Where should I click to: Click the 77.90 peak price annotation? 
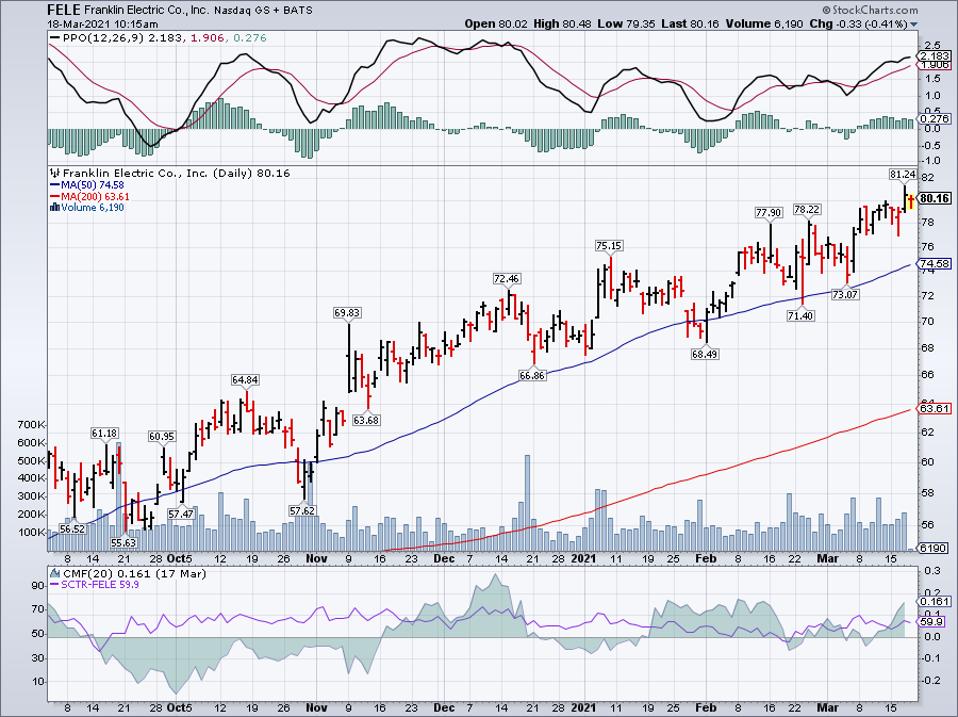(768, 213)
